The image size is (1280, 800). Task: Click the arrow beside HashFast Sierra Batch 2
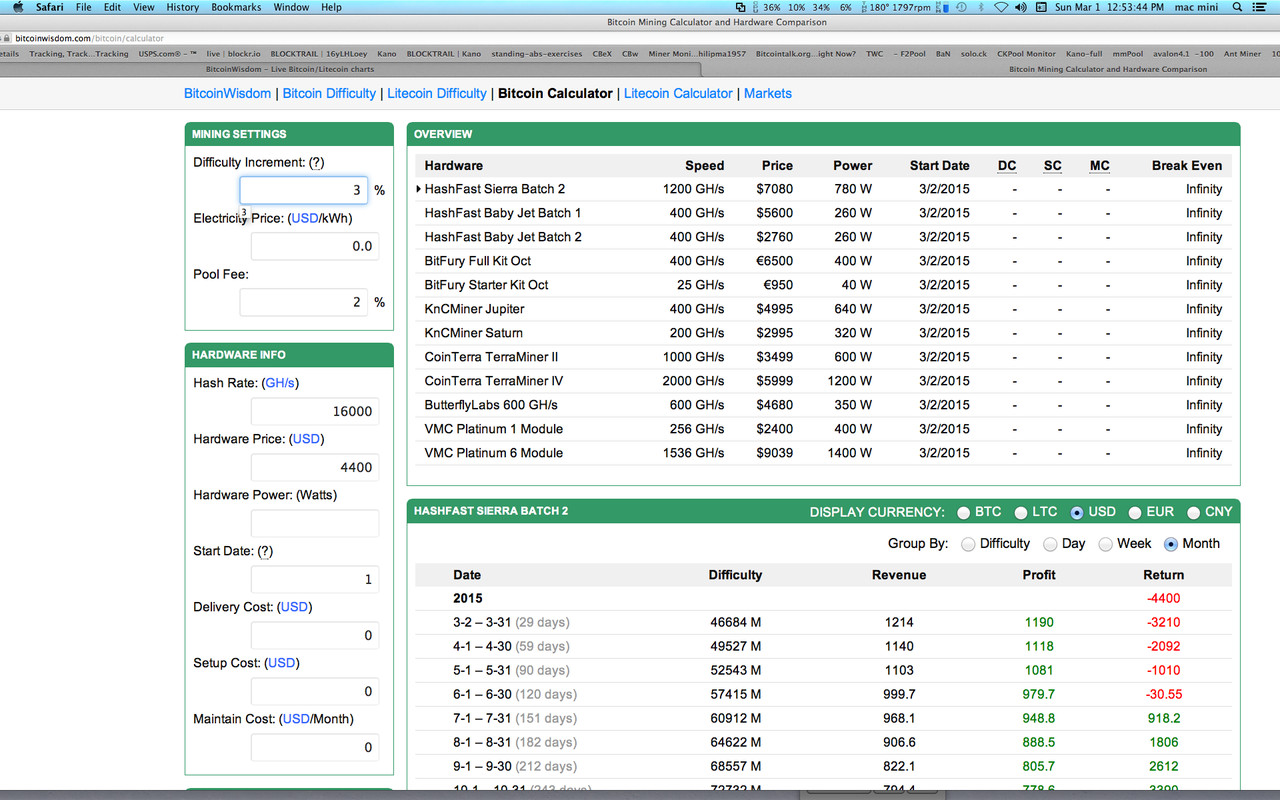(x=418, y=189)
